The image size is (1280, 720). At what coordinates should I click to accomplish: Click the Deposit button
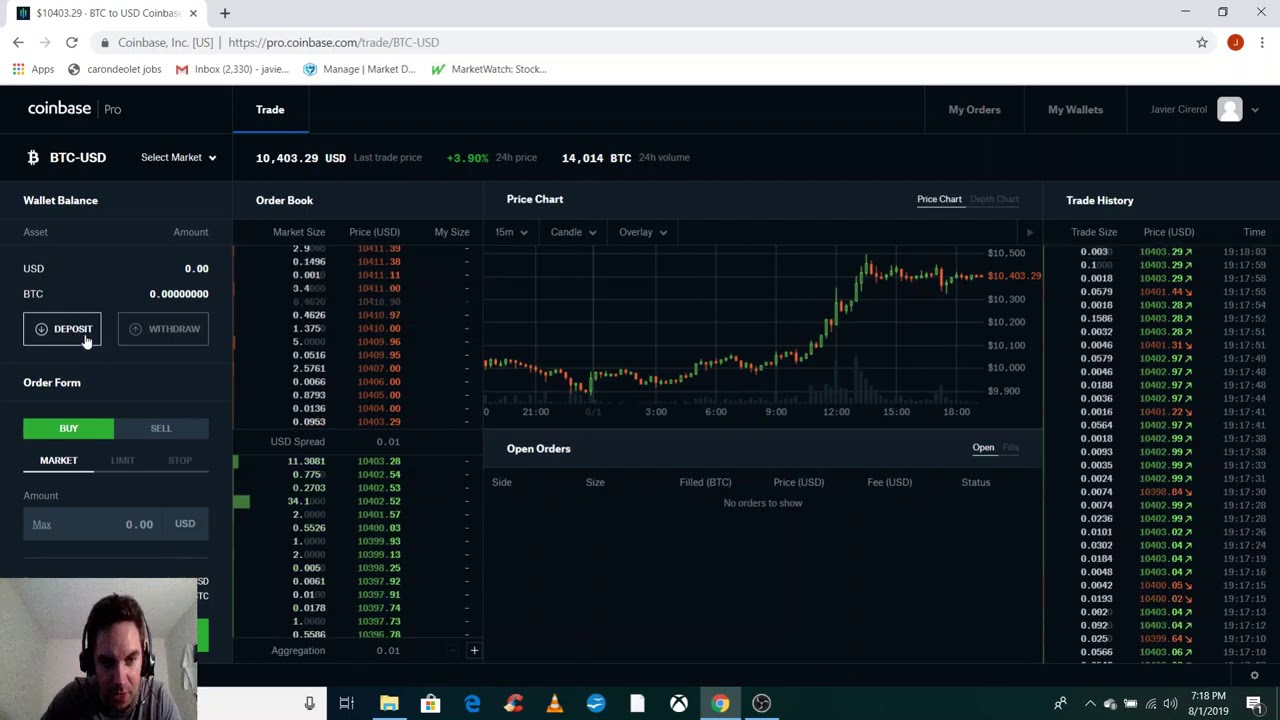tap(62, 329)
